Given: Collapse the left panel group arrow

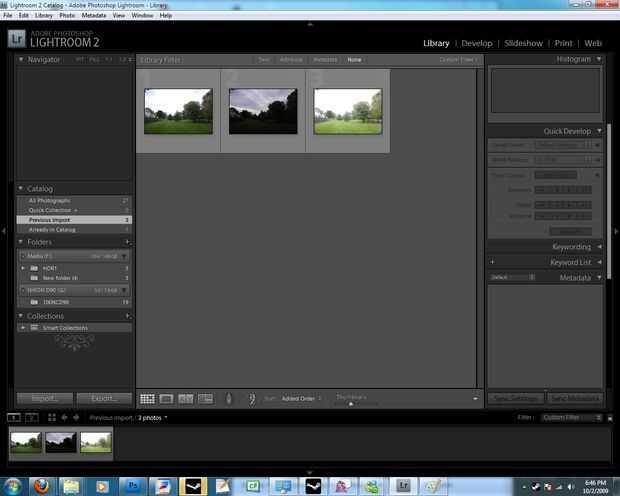Looking at the screenshot, I should tap(4, 231).
